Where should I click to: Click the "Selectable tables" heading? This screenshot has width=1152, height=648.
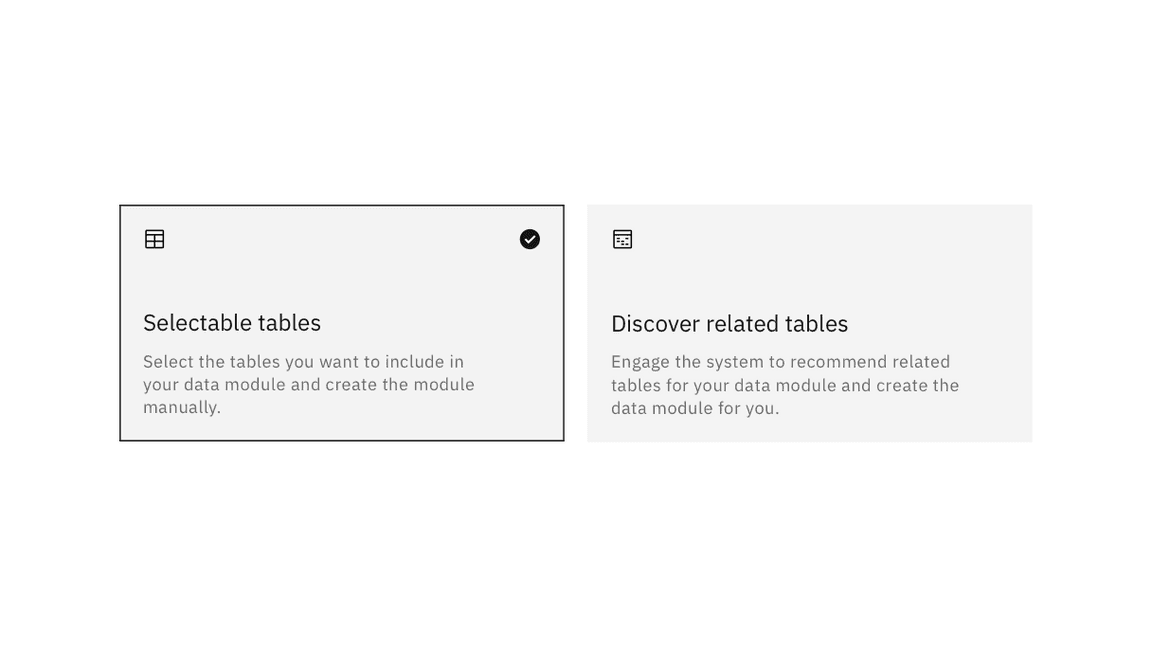click(232, 323)
